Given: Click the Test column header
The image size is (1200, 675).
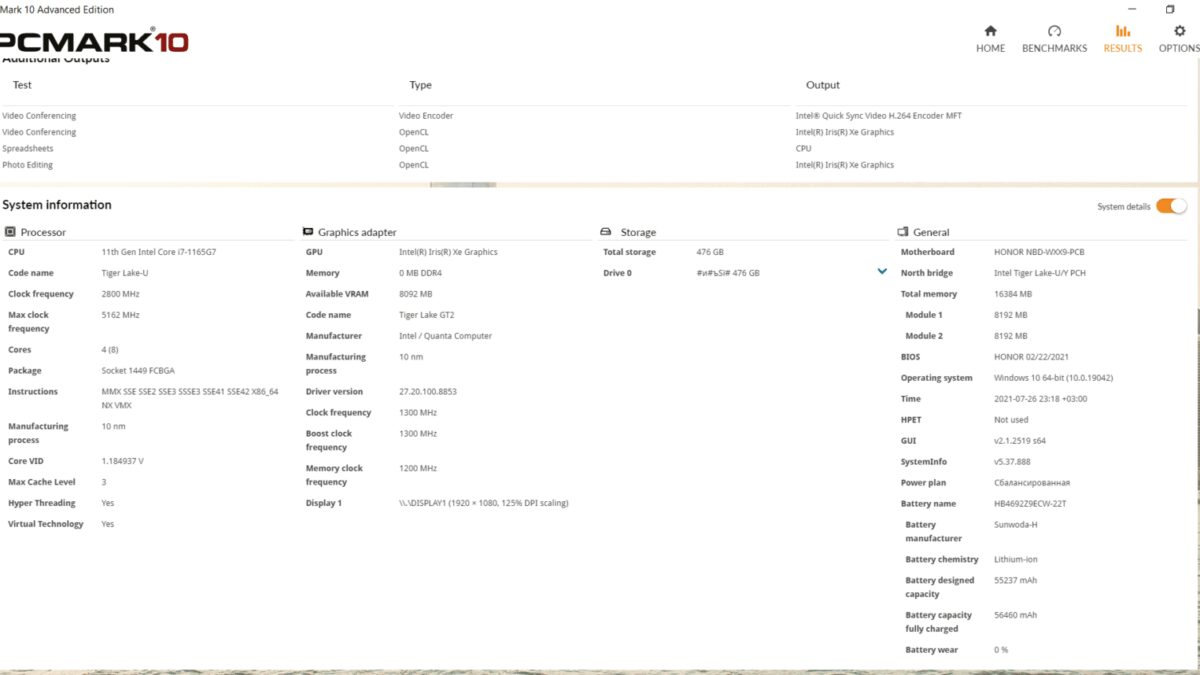Looking at the screenshot, I should pyautogui.click(x=22, y=85).
